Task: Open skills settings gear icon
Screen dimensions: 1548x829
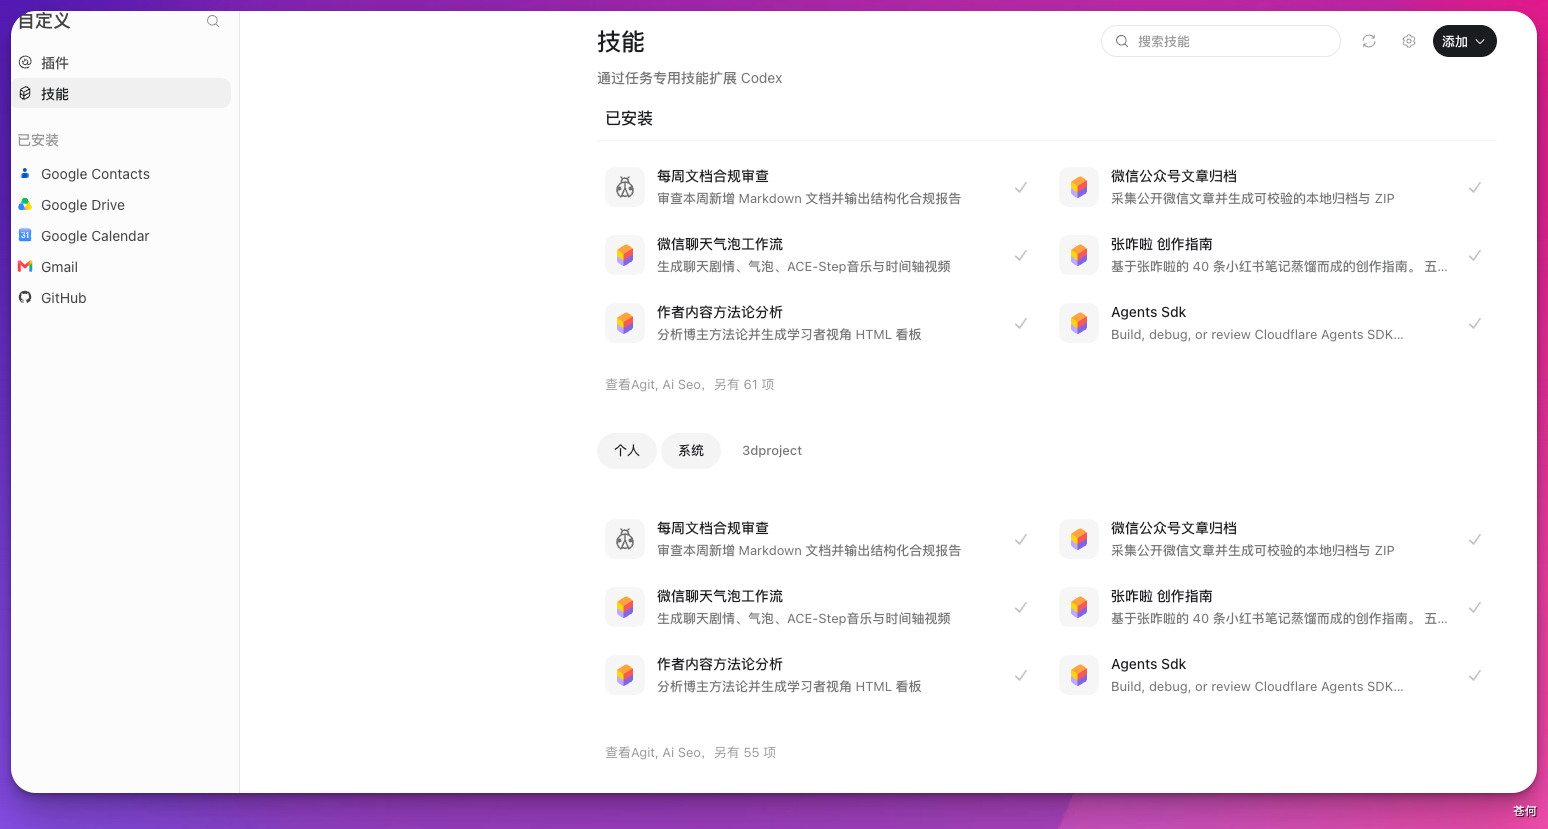Action: point(1409,41)
